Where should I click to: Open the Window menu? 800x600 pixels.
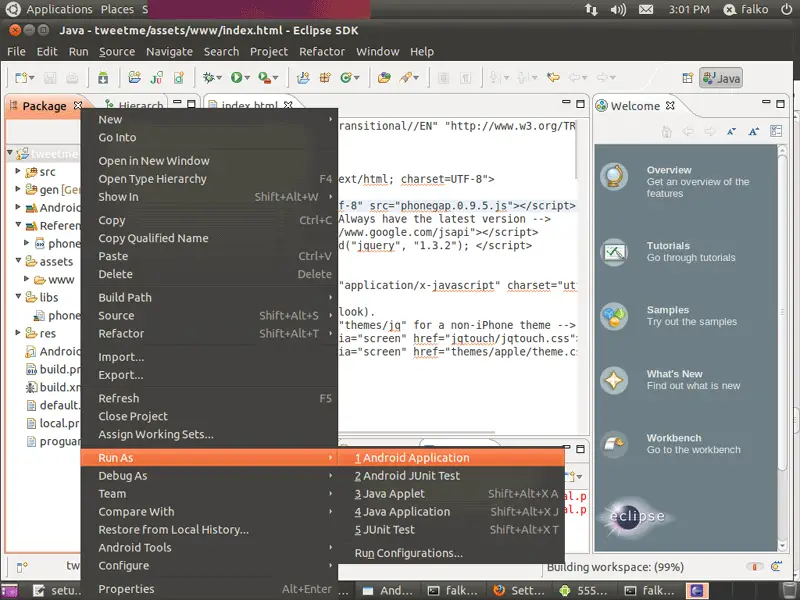coord(378,52)
